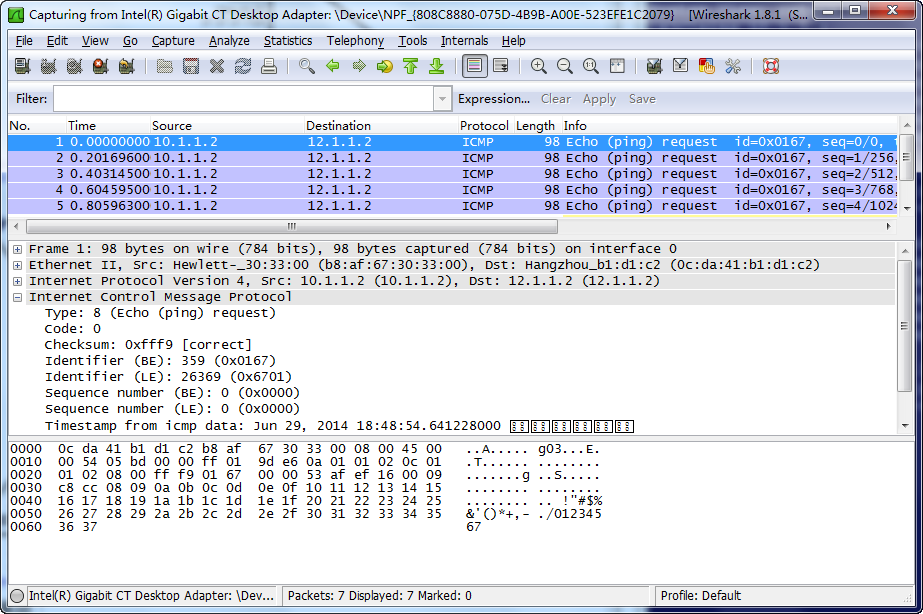This screenshot has width=923, height=614.
Task: Click the Save filter button
Action: 642,99
